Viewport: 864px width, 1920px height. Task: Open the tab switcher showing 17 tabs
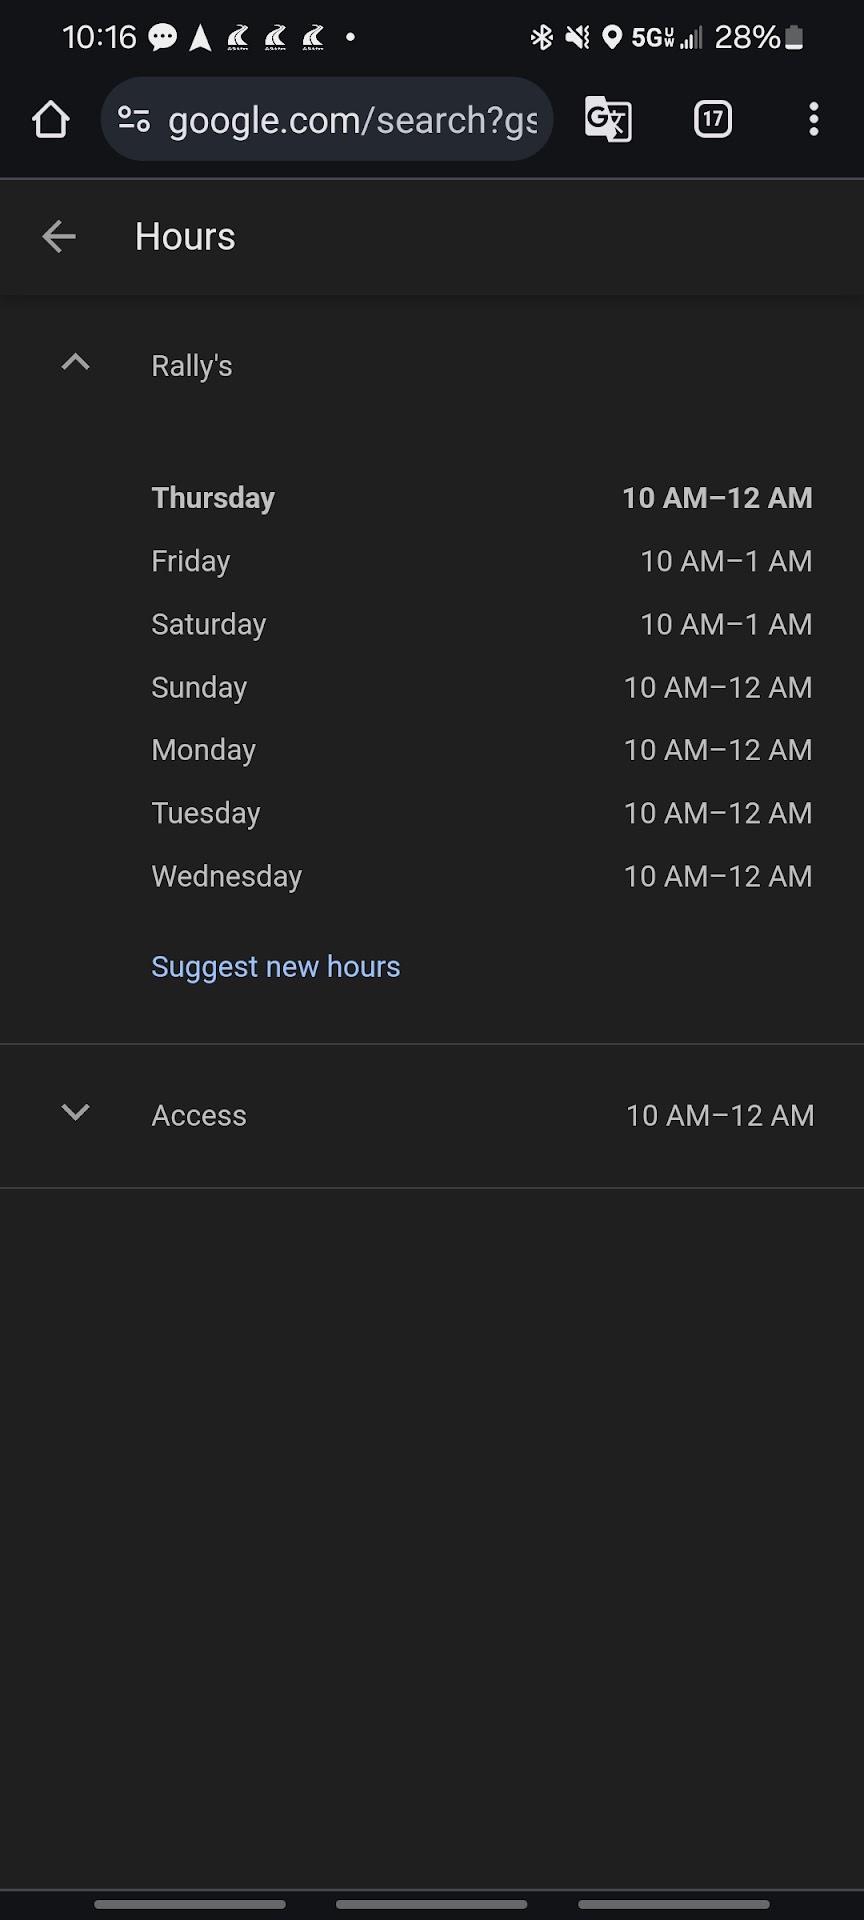[x=712, y=120]
